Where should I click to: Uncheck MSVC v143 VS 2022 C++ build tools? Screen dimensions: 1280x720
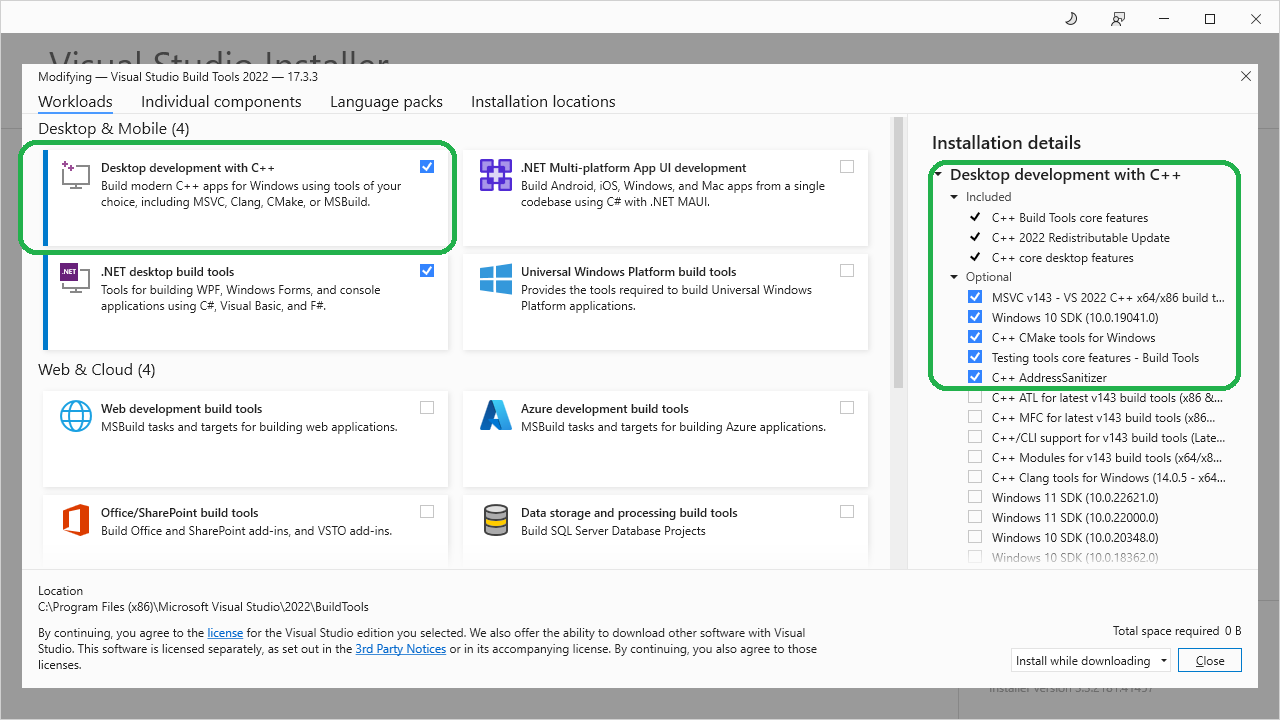[975, 297]
